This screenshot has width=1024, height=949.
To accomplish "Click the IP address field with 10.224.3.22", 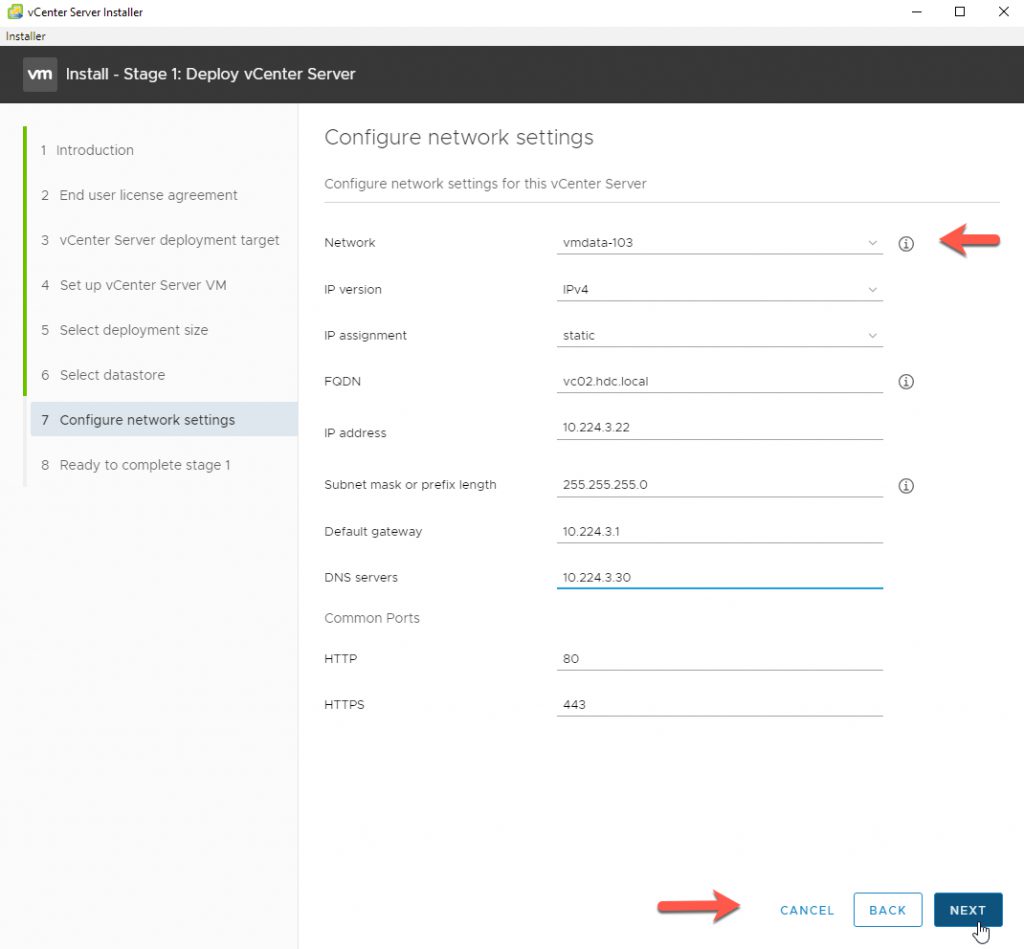I will point(720,428).
